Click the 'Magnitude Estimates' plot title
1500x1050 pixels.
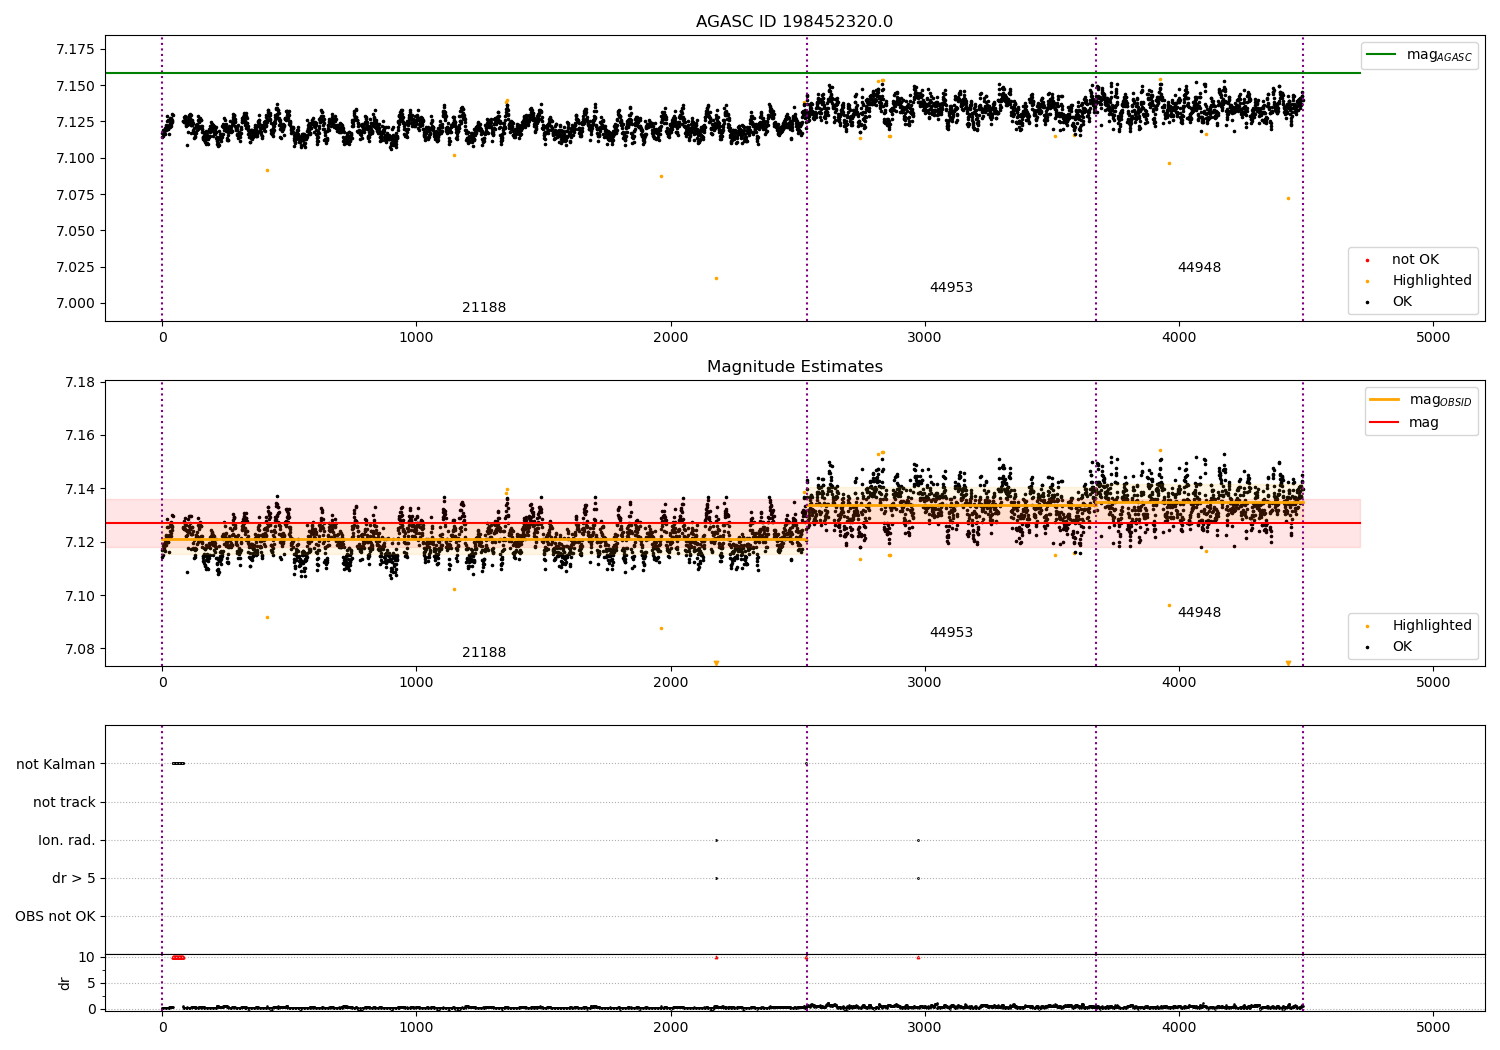(794, 367)
